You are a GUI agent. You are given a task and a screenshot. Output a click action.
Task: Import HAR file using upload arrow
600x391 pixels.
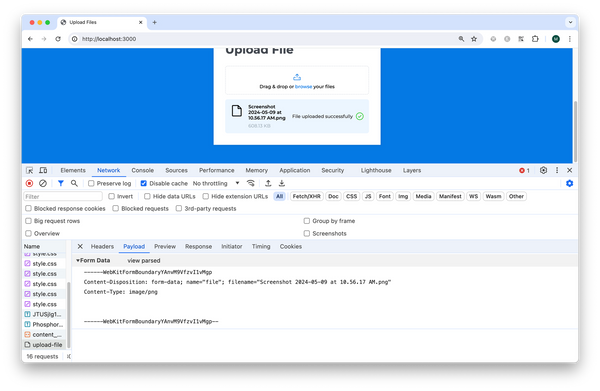268,184
